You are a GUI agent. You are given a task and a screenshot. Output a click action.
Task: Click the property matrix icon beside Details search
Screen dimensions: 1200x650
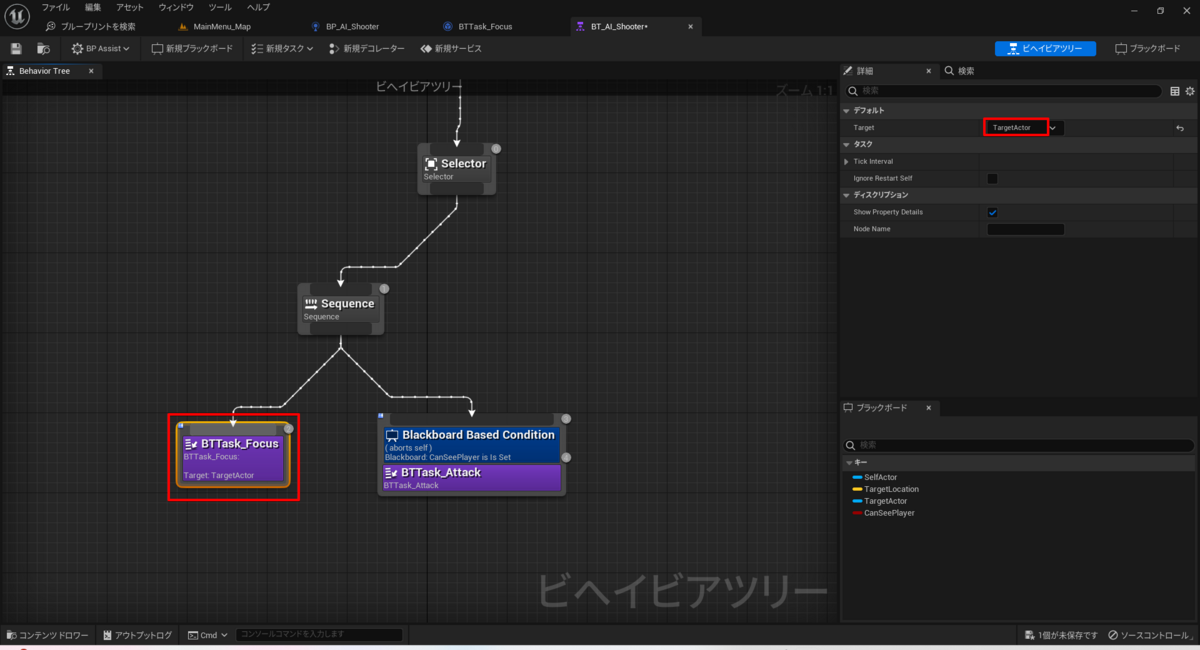click(x=1174, y=90)
